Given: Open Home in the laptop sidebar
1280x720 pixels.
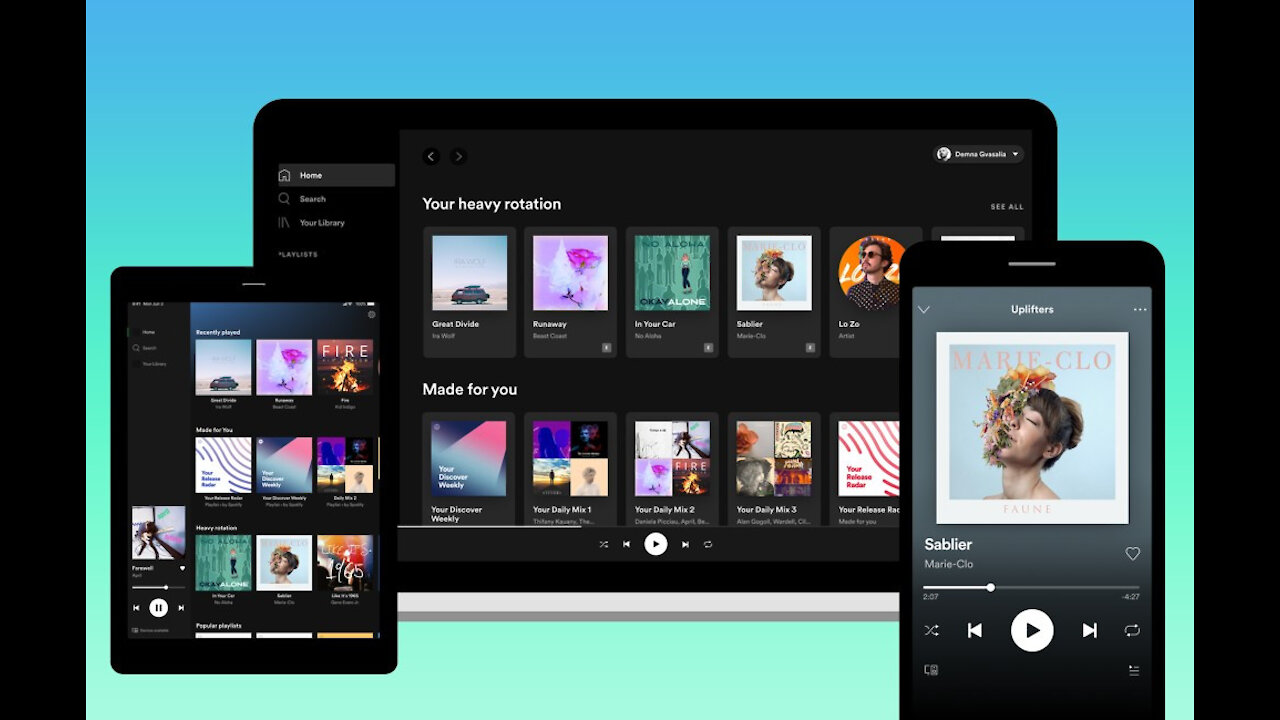Looking at the screenshot, I should (336, 175).
